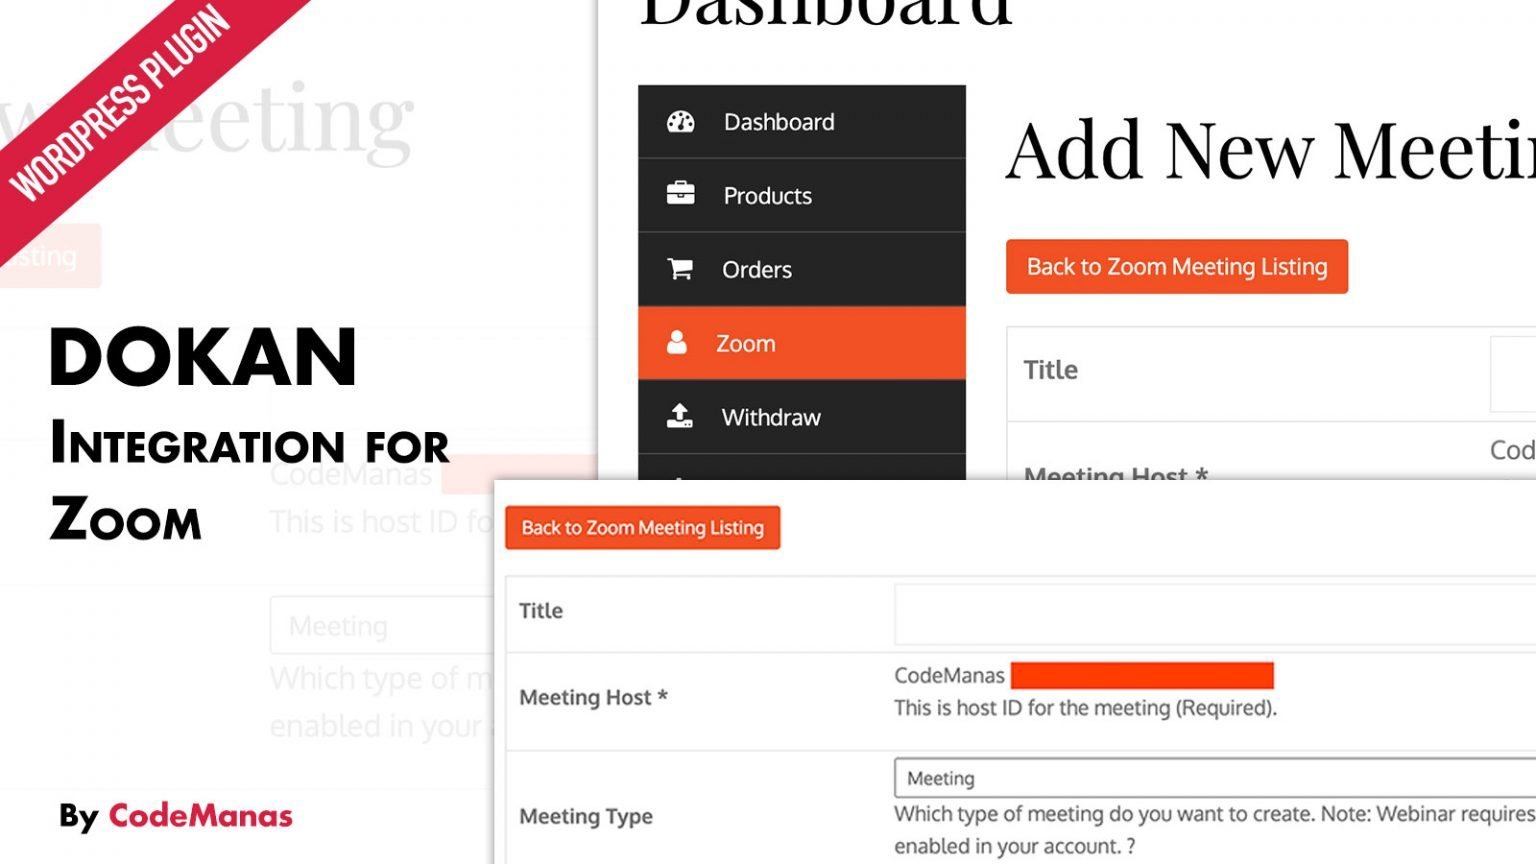1536x864 pixels.
Task: Open the Products menu entry
Action: (x=766, y=195)
